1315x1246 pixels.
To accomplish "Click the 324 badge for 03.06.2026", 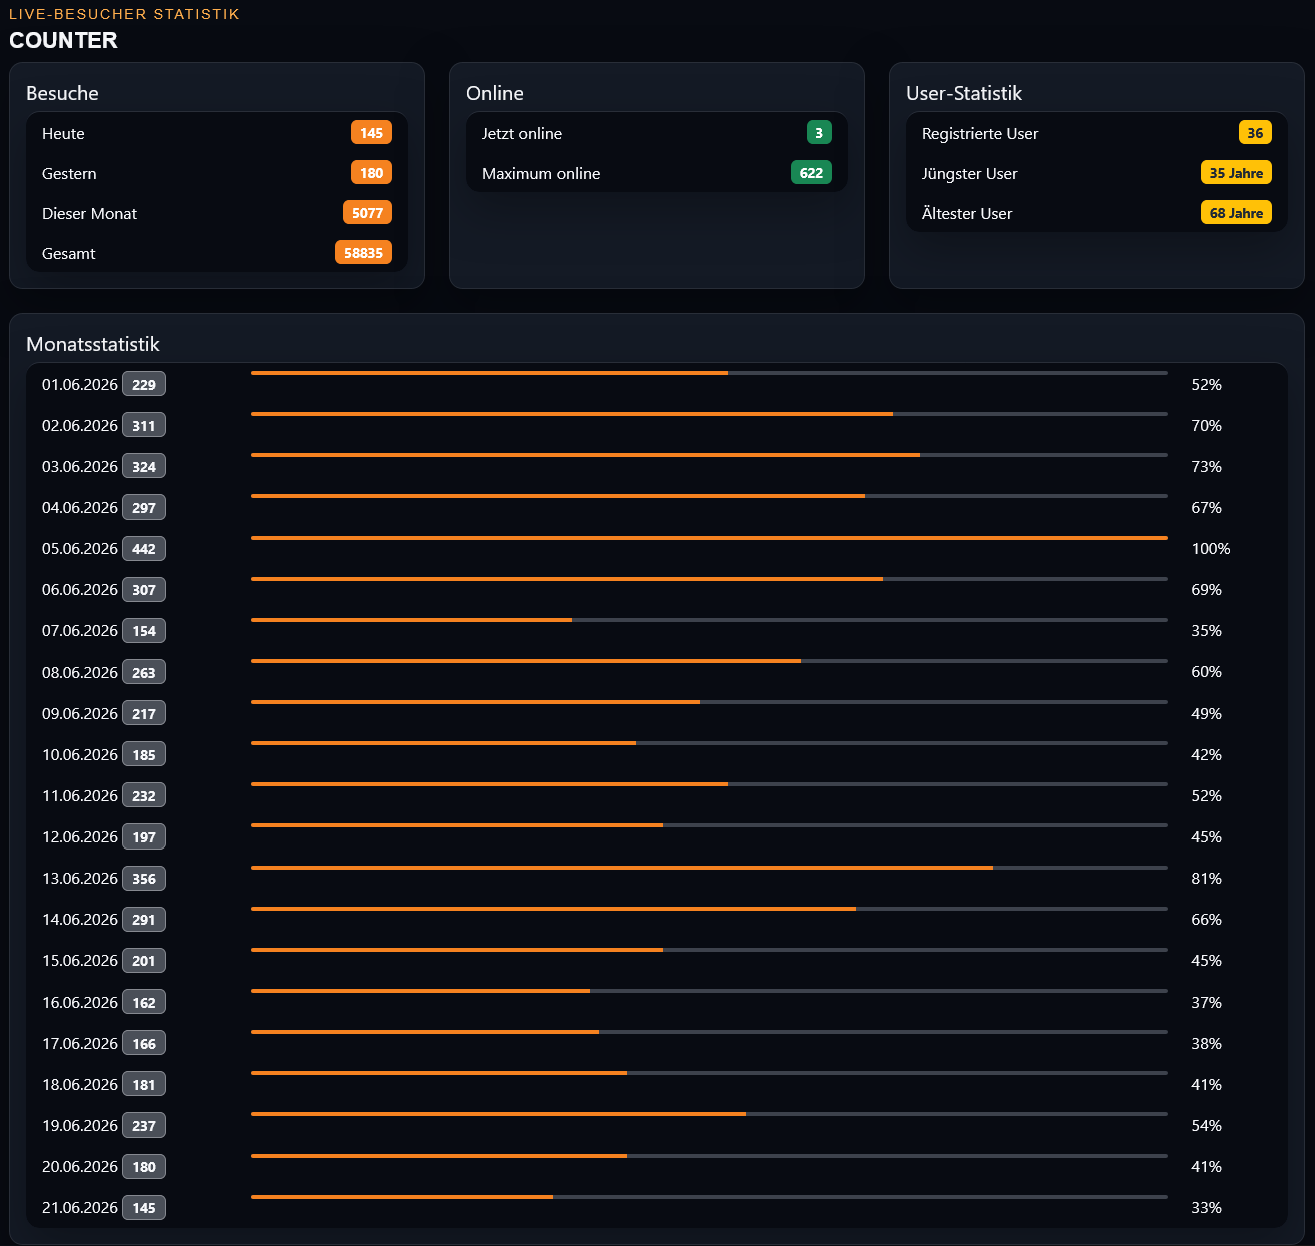I will click(x=144, y=467).
